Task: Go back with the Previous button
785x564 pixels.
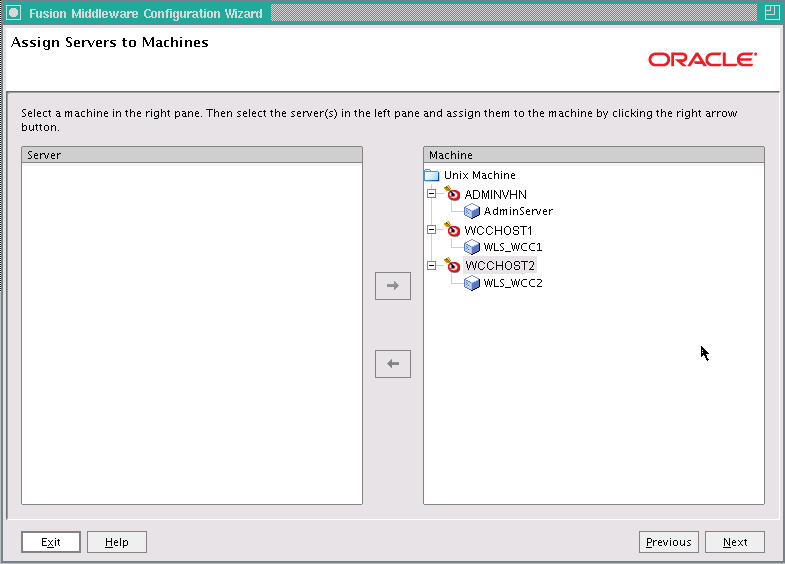Action: (668, 542)
